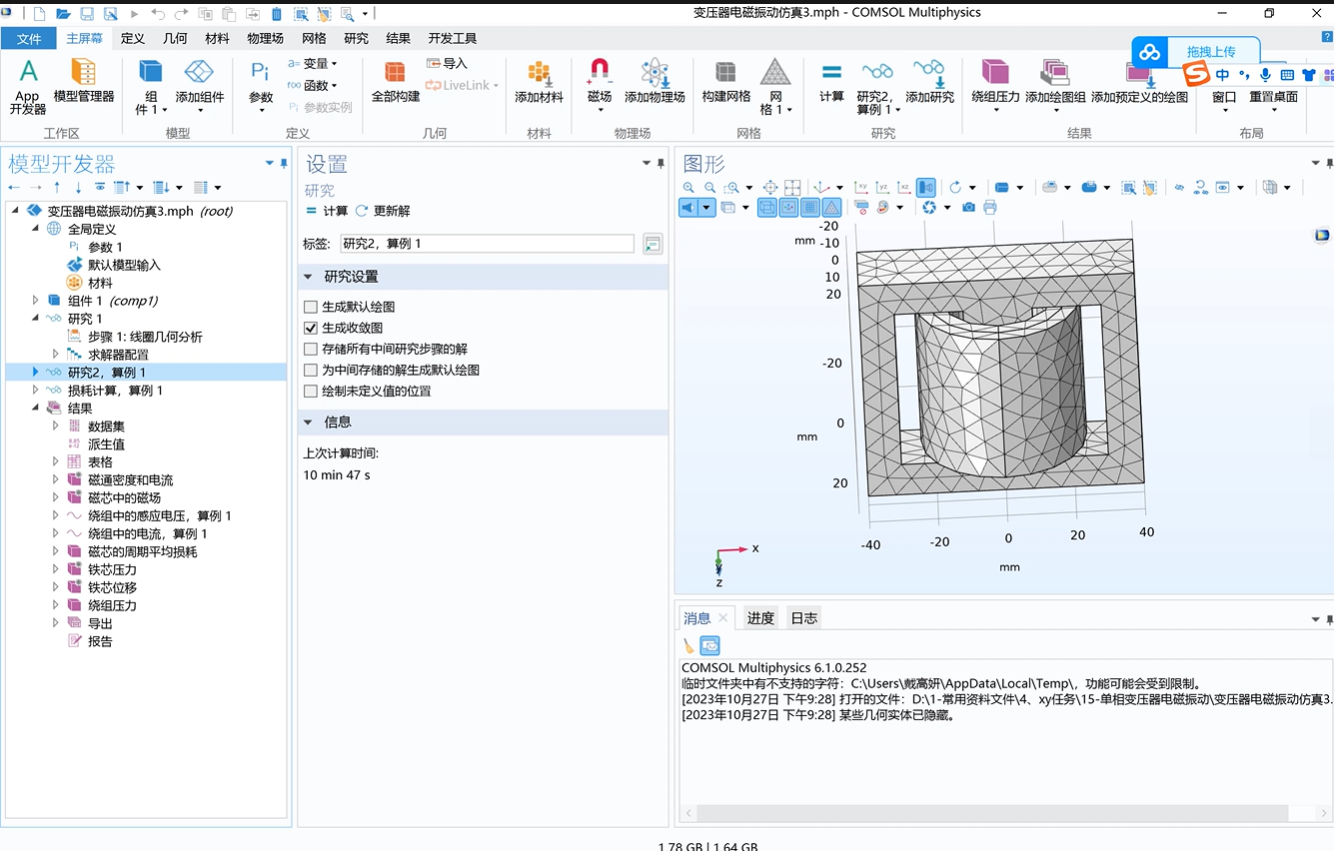The image size is (1334, 851).
Task: Click the 标签 text field
Action: pos(487,244)
